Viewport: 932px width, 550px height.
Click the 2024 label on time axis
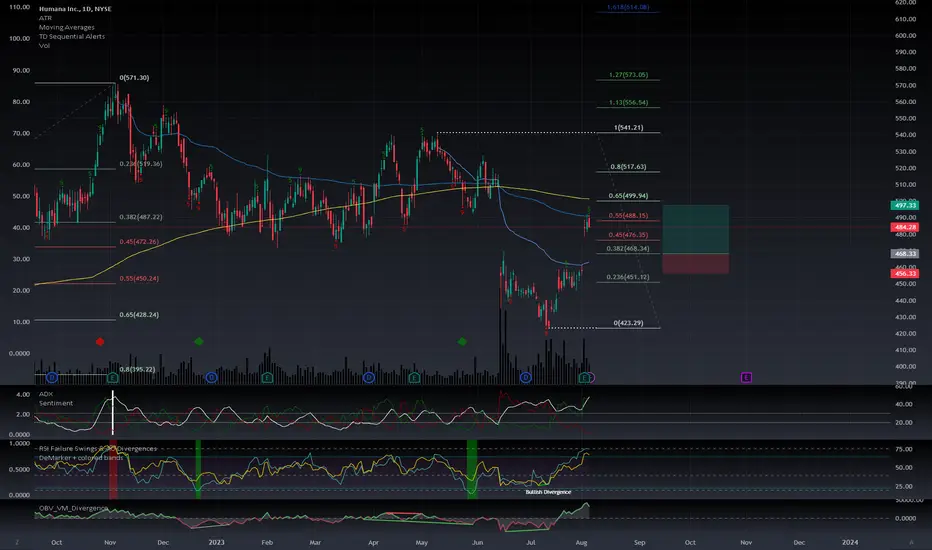[x=850, y=542]
